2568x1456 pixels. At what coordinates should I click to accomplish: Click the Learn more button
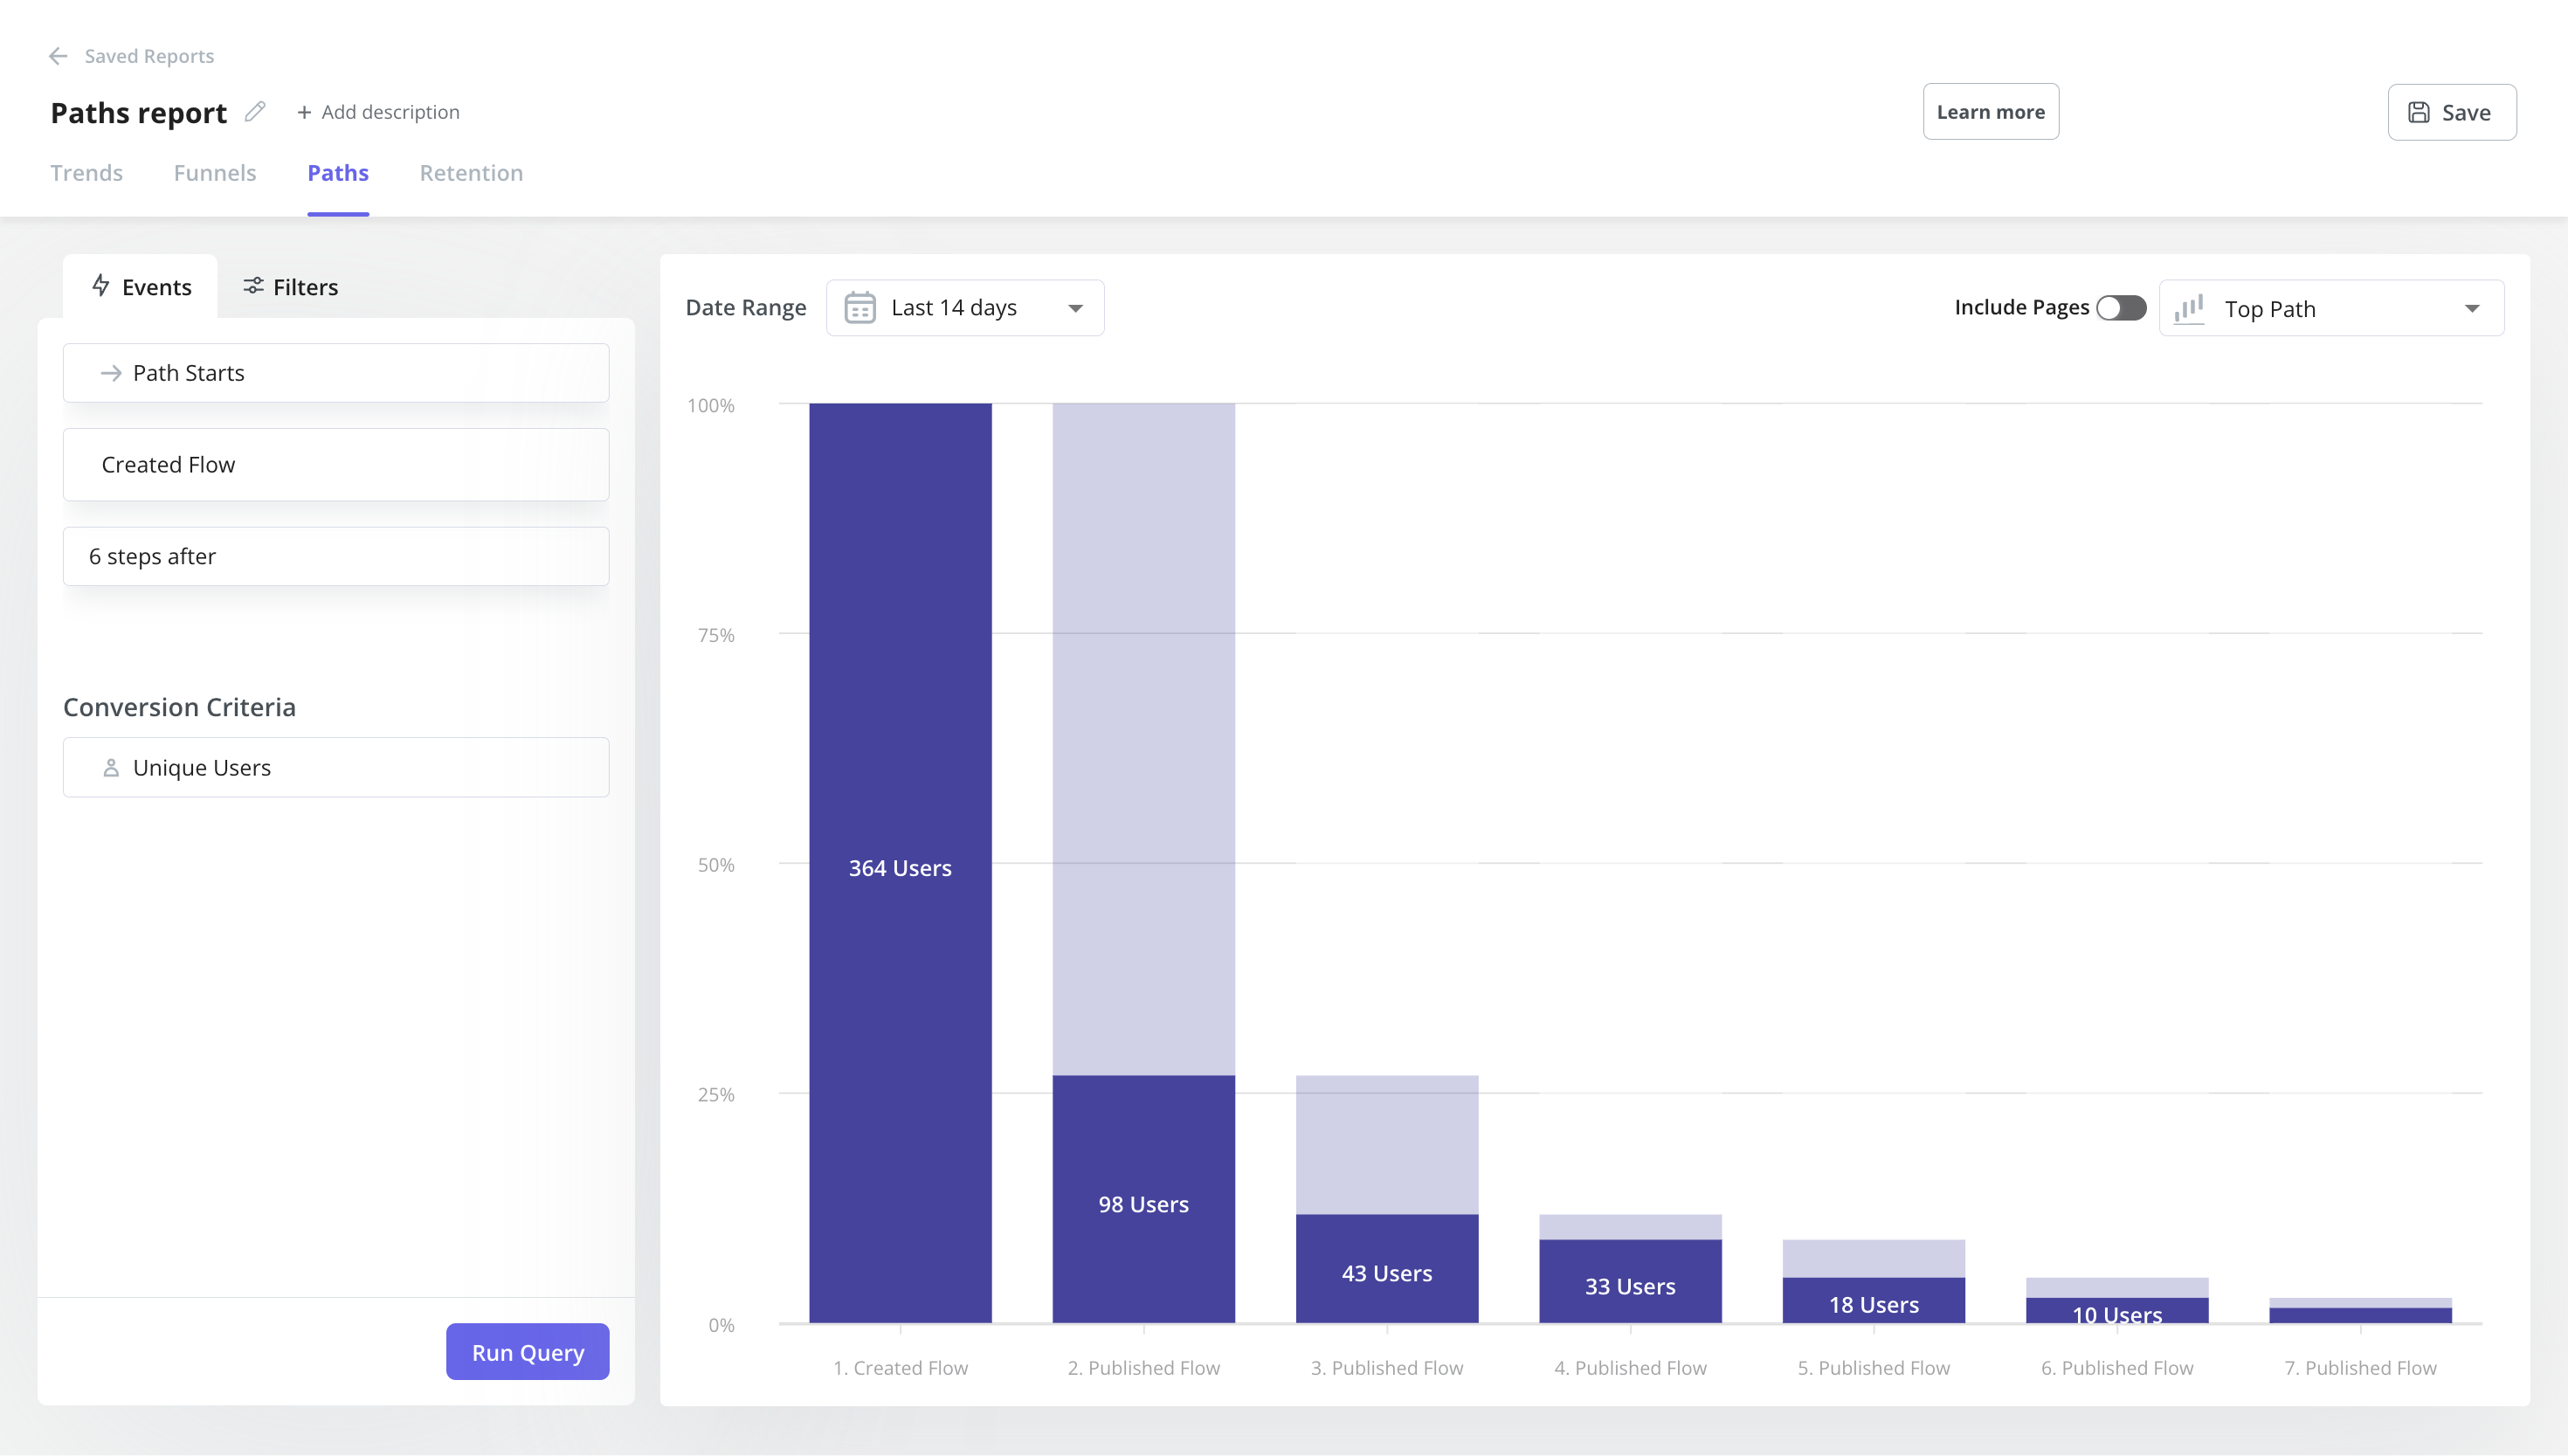1992,111
